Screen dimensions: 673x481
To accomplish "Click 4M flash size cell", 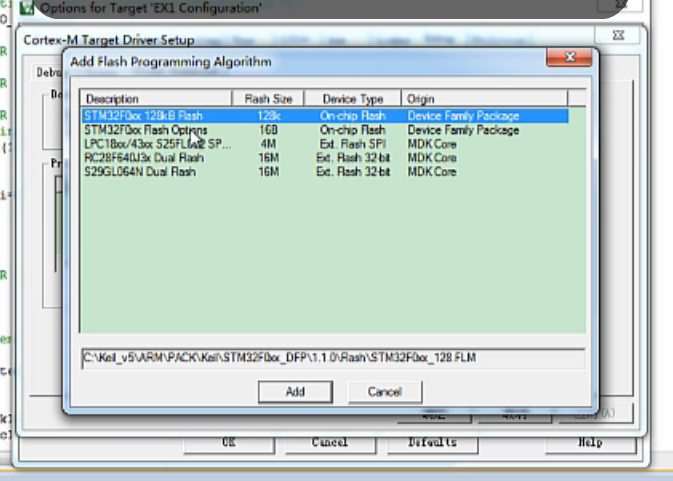I will tap(268, 144).
